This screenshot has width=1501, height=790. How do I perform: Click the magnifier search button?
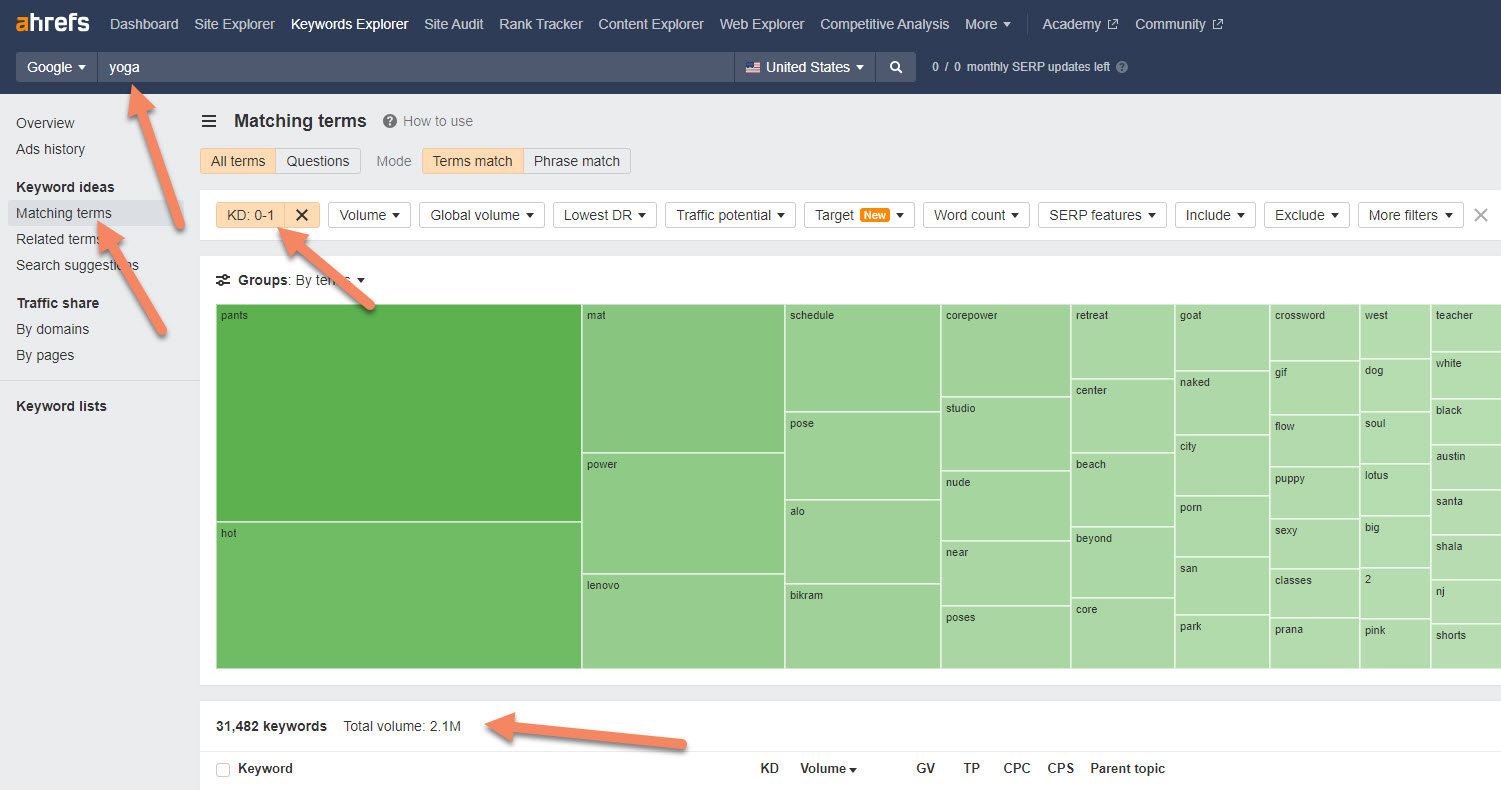(x=896, y=67)
